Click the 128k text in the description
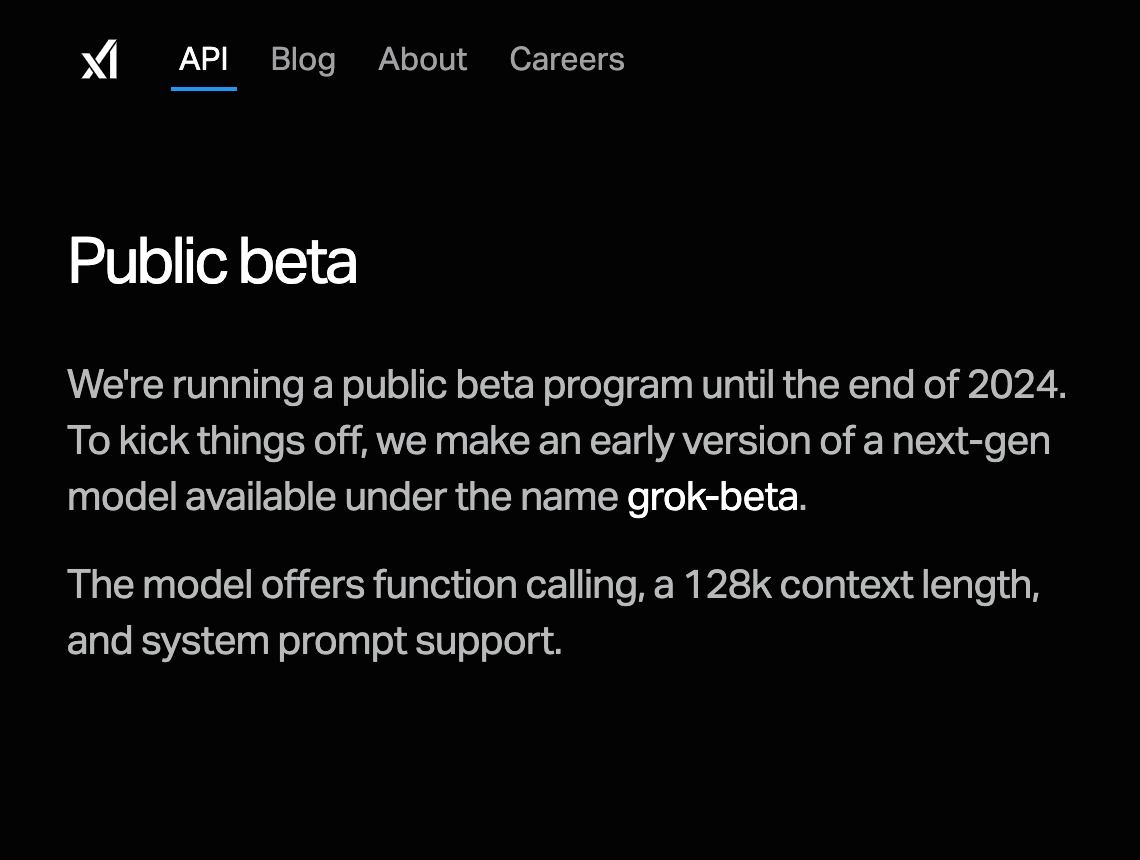The image size is (1140, 860). point(727,585)
